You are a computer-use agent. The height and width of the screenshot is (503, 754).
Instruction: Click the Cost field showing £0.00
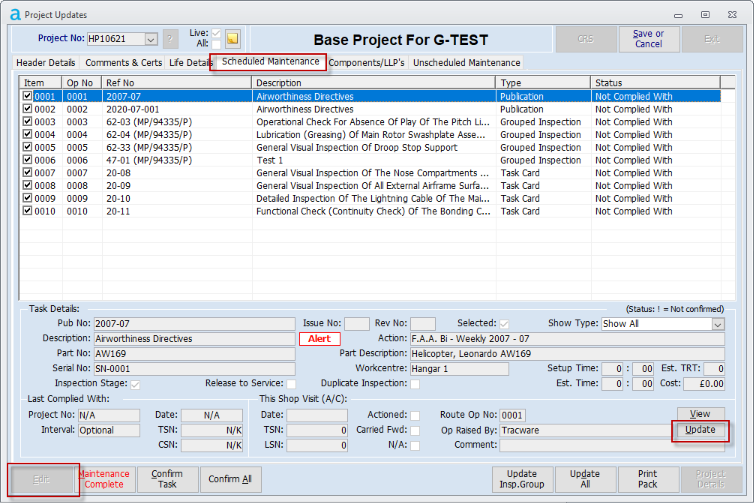[x=704, y=384]
